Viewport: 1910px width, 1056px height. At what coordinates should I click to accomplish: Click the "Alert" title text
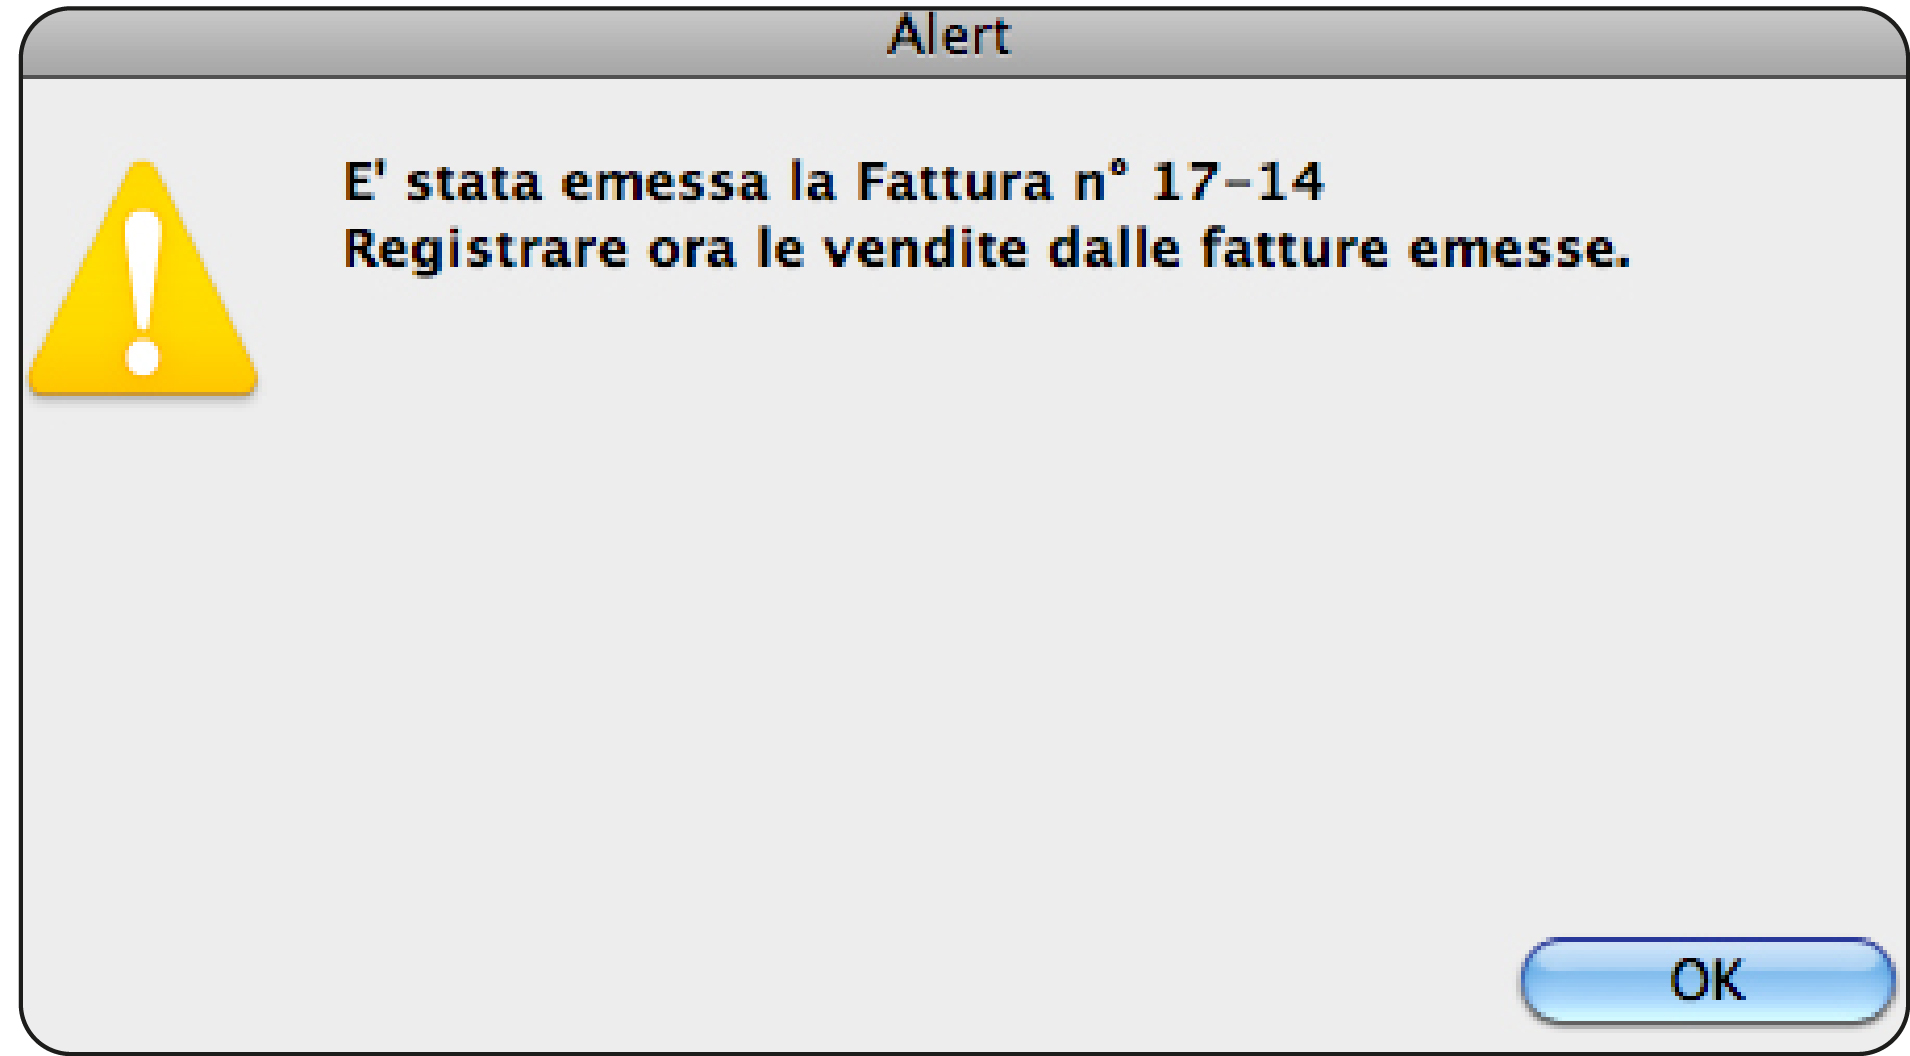[949, 36]
